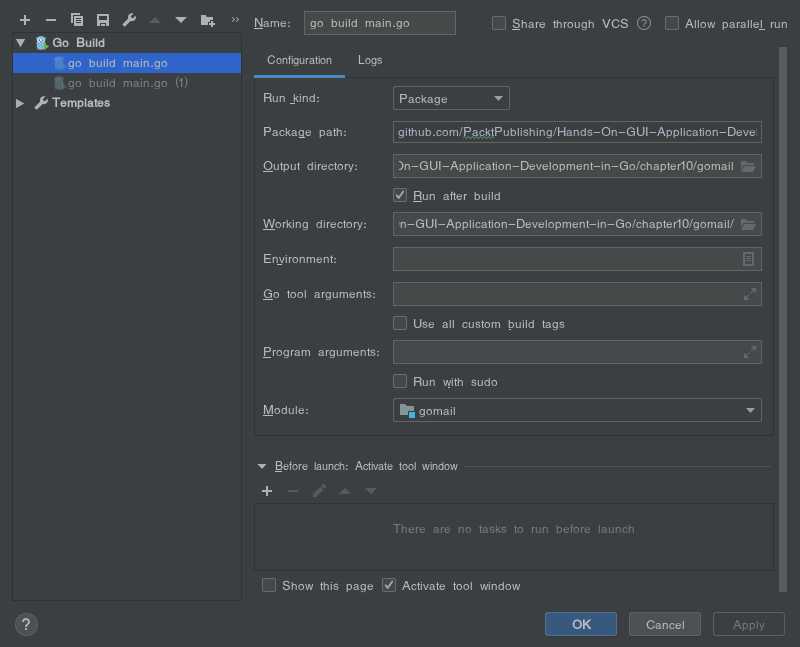Enable Allow parallel run
Viewport: 800px width, 647px height.
tap(671, 23)
